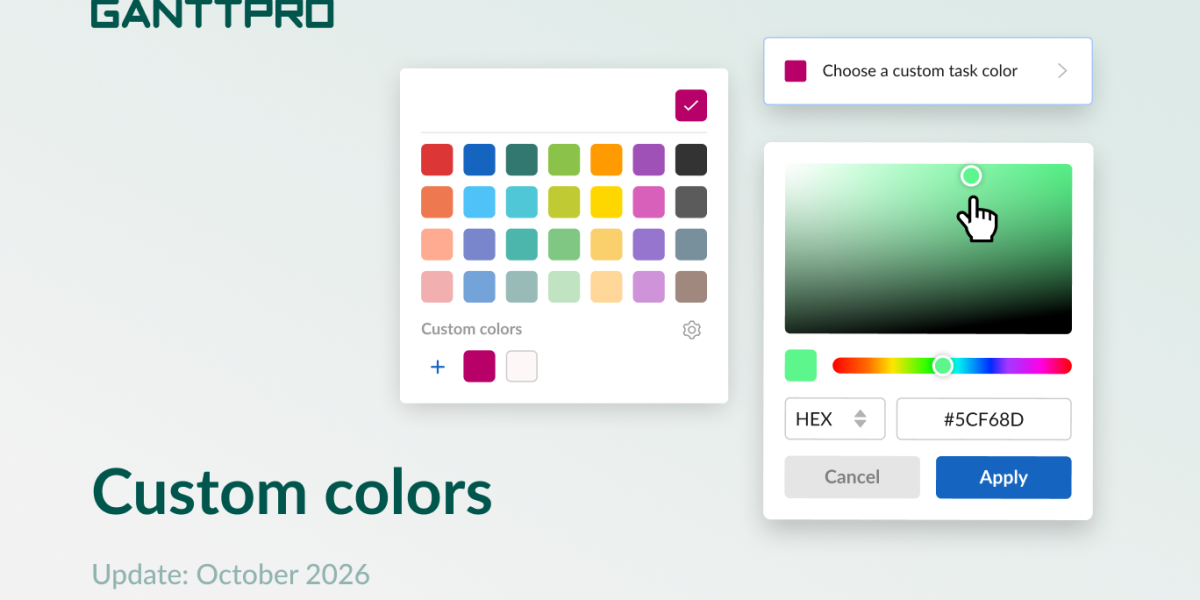
Task: Click the magenta checked color swatch at top
Action: 691,105
